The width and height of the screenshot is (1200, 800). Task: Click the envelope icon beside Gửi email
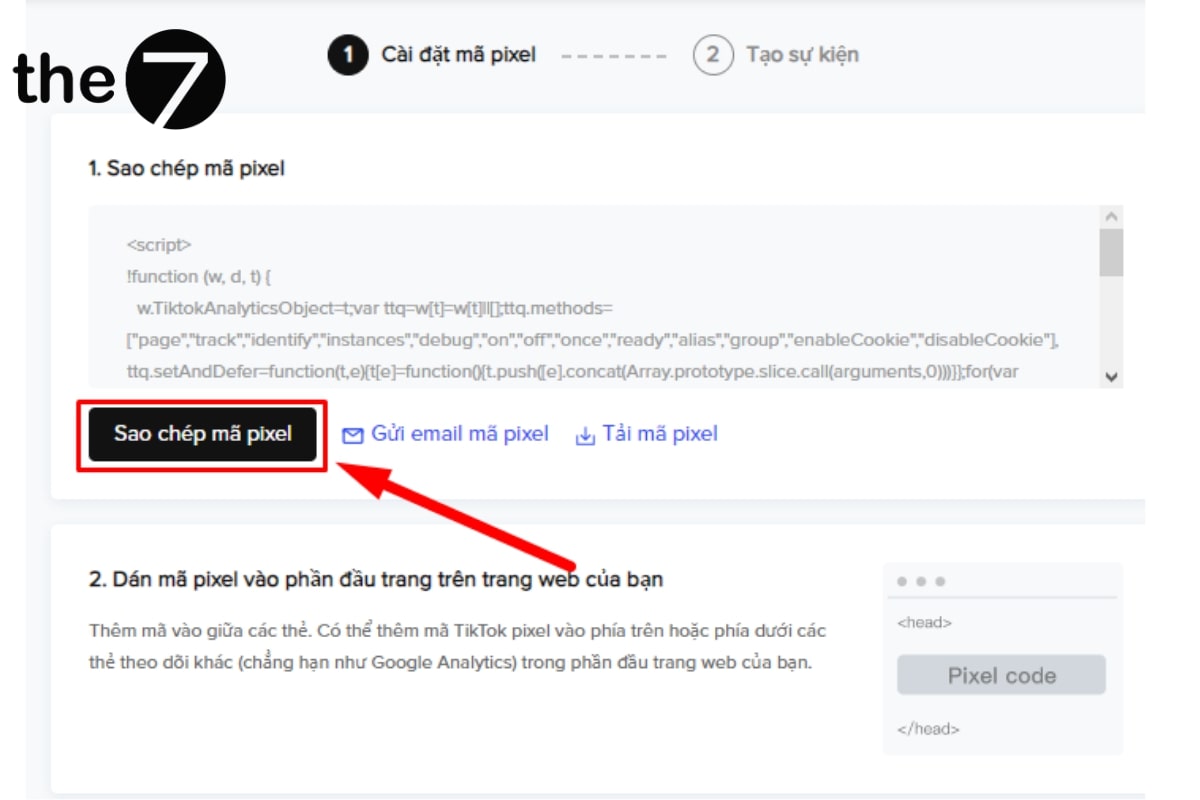(352, 435)
